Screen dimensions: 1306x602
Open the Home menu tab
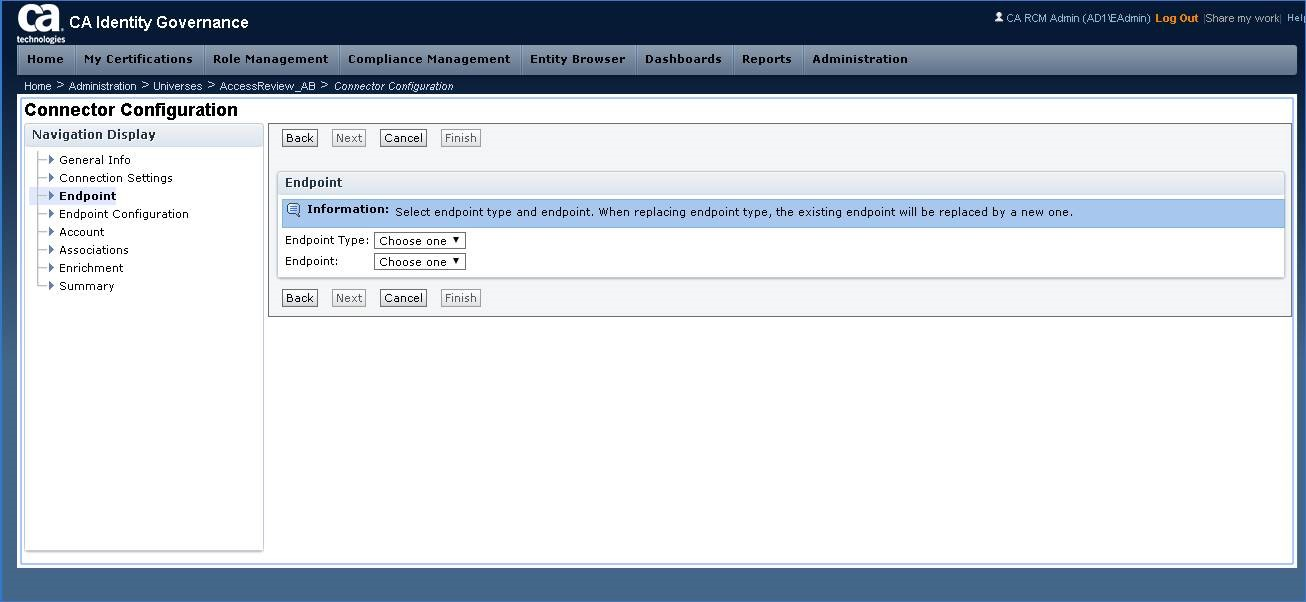46,59
